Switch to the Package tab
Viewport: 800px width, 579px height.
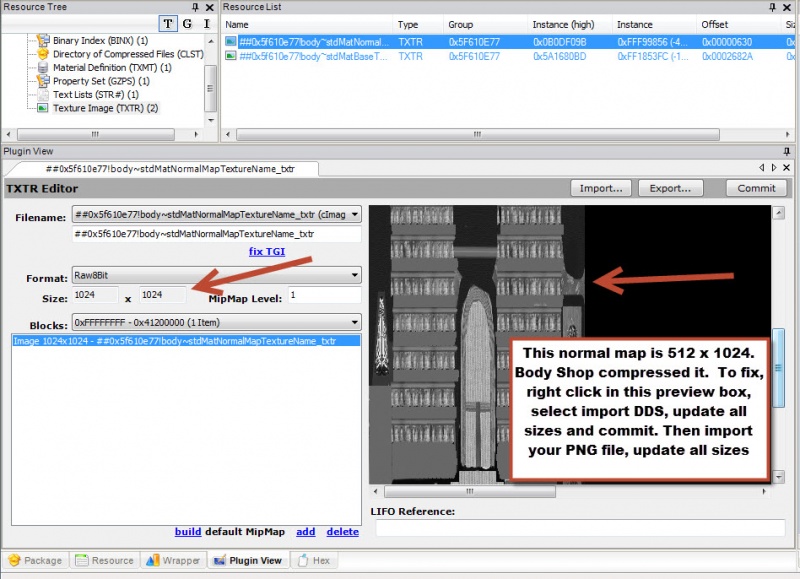pos(34,561)
